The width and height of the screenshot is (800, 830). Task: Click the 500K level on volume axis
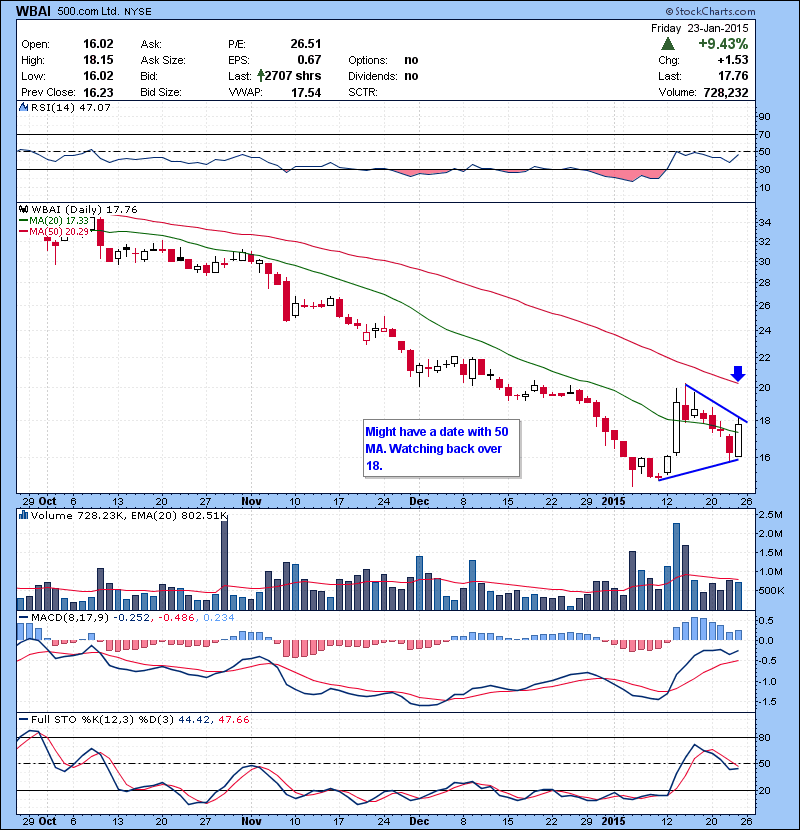point(770,590)
